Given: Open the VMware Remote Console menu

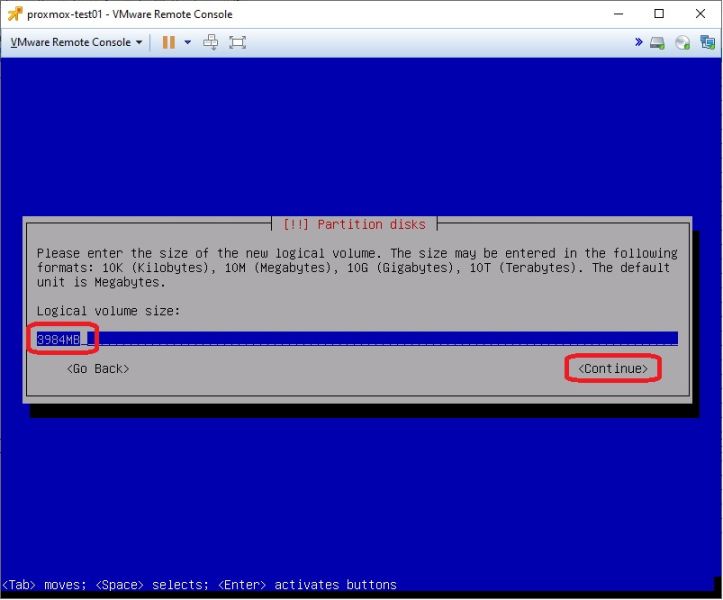Looking at the screenshot, I should (71, 42).
